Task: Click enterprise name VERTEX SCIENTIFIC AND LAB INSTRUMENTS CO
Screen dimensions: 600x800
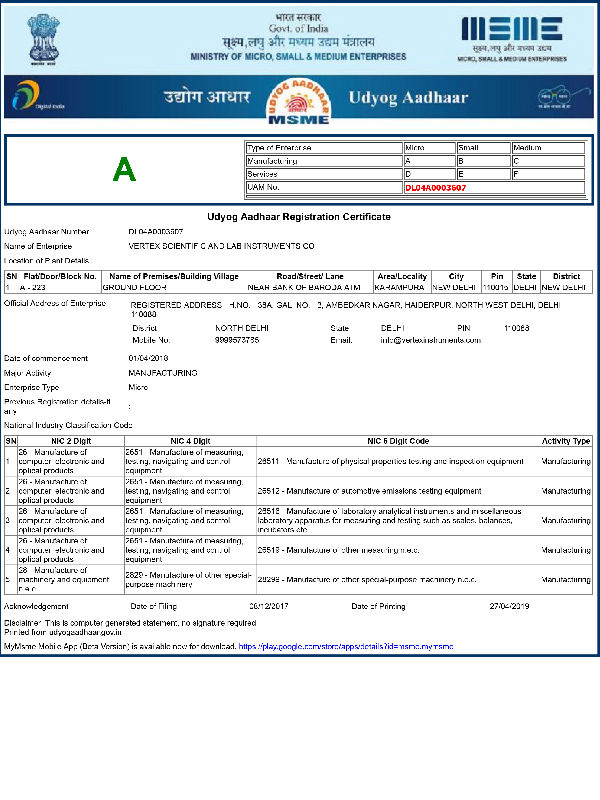Action: point(221,246)
